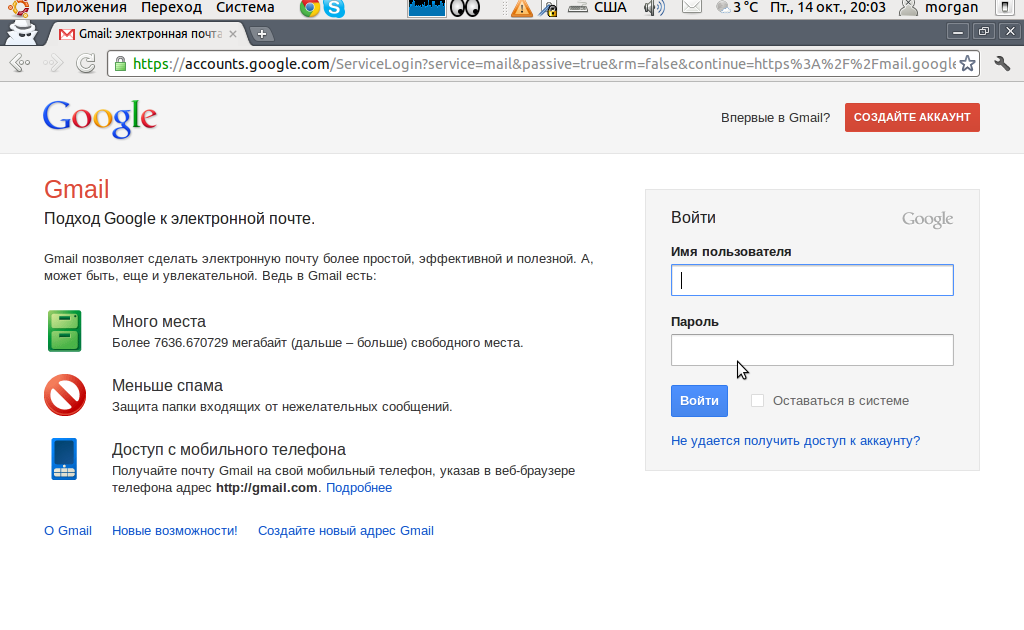The width and height of the screenshot is (1024, 630).
Task: Click the power icon at the panel's right end
Action: pos(1005,8)
